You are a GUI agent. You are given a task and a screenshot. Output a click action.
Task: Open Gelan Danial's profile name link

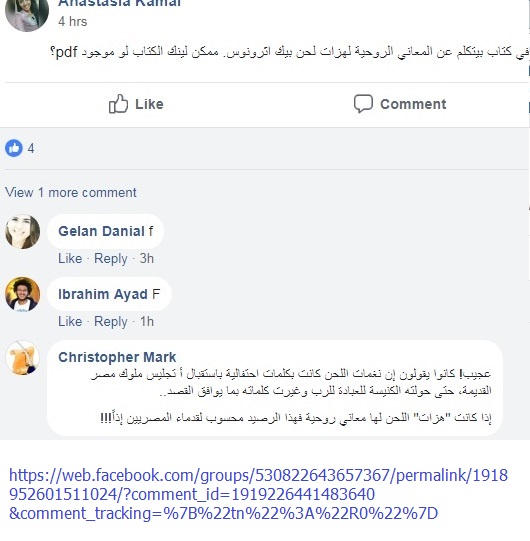point(101,231)
